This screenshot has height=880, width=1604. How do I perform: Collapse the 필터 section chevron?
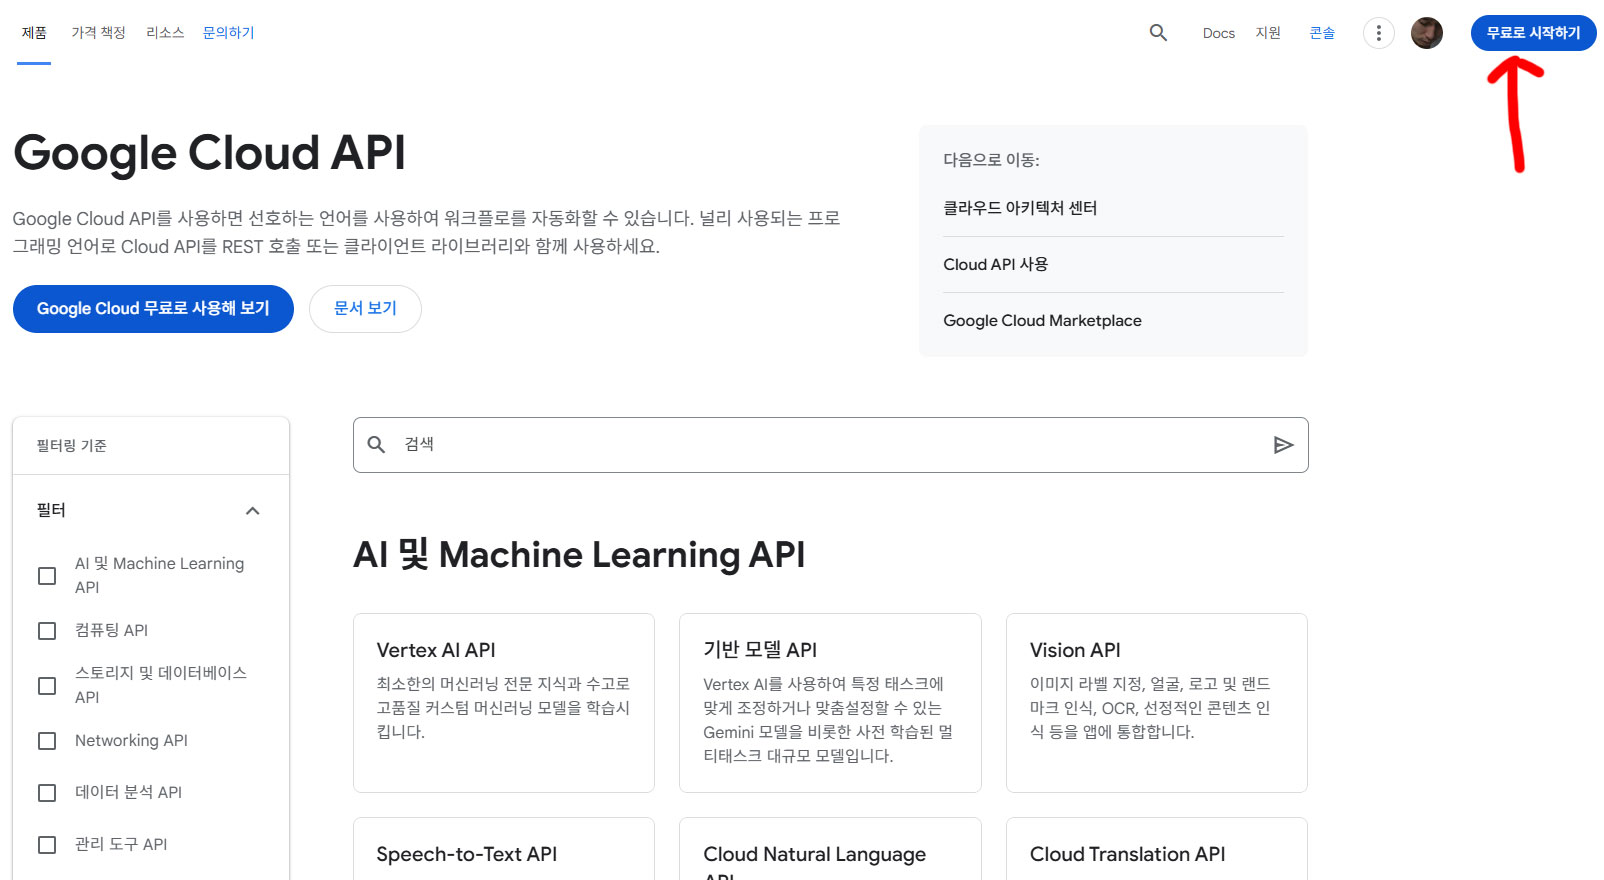pos(253,511)
